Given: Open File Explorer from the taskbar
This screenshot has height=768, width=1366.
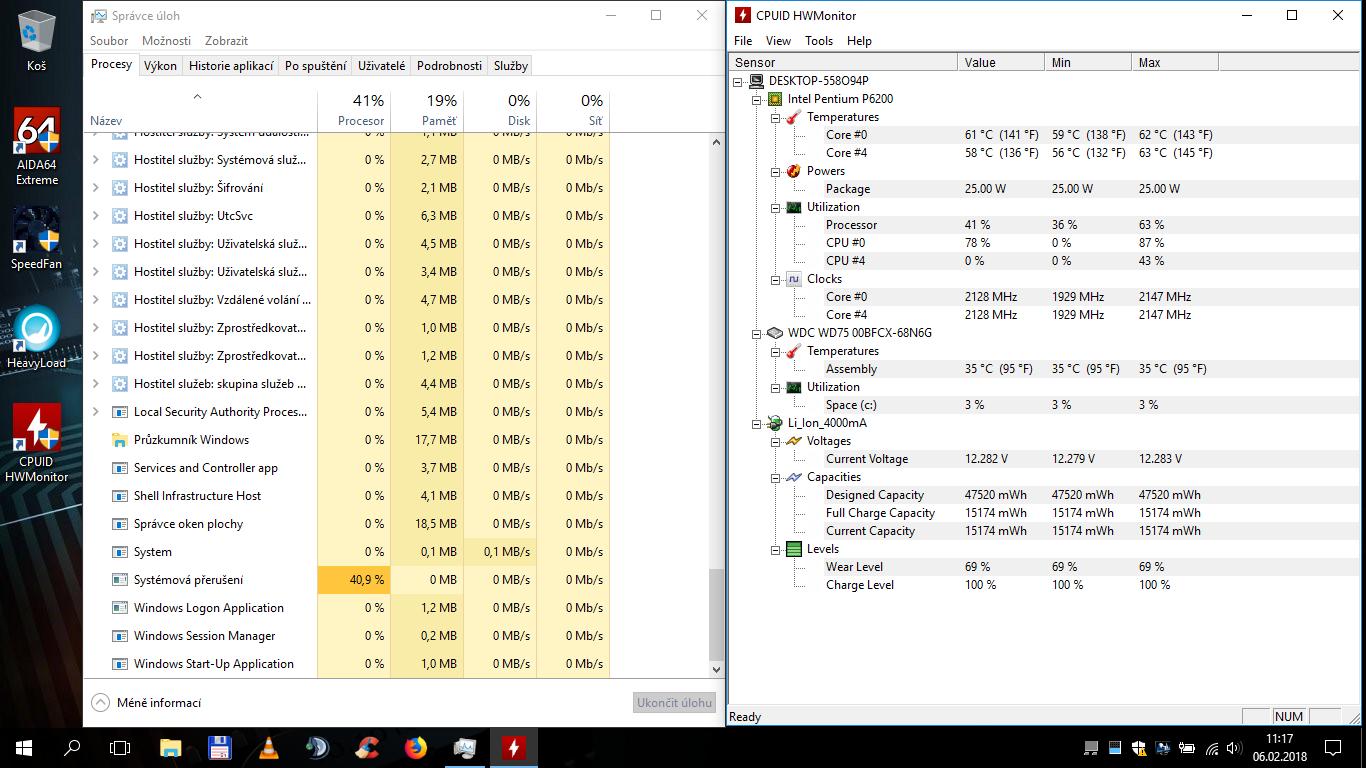Looking at the screenshot, I should click(171, 748).
